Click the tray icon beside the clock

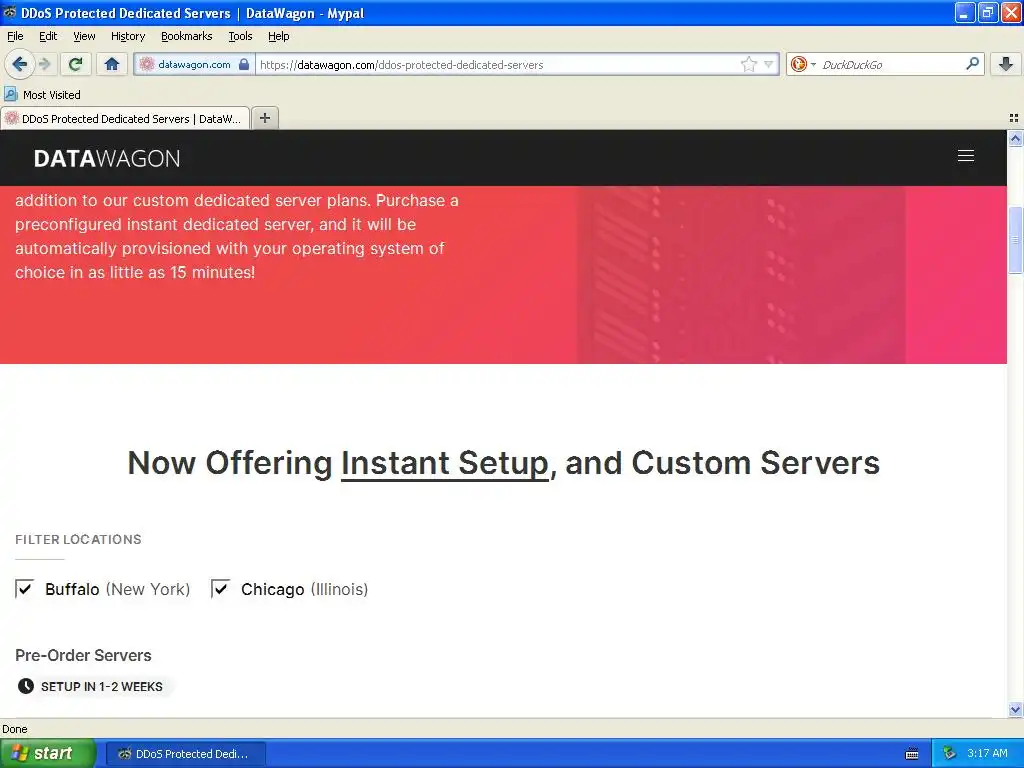tap(949, 753)
